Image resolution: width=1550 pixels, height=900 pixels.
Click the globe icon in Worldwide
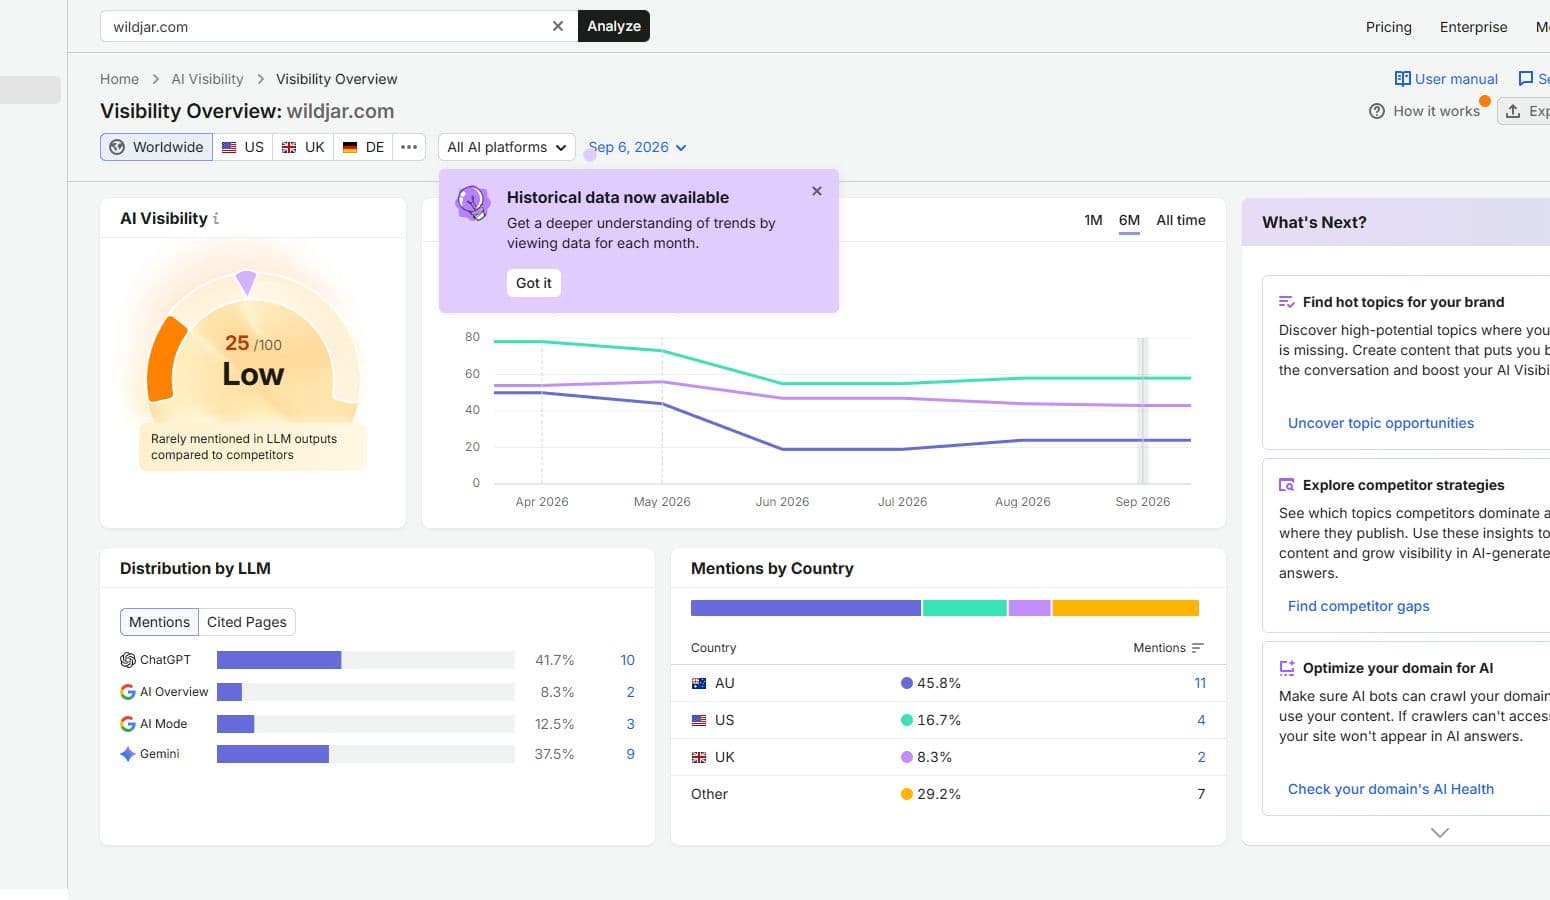point(117,147)
